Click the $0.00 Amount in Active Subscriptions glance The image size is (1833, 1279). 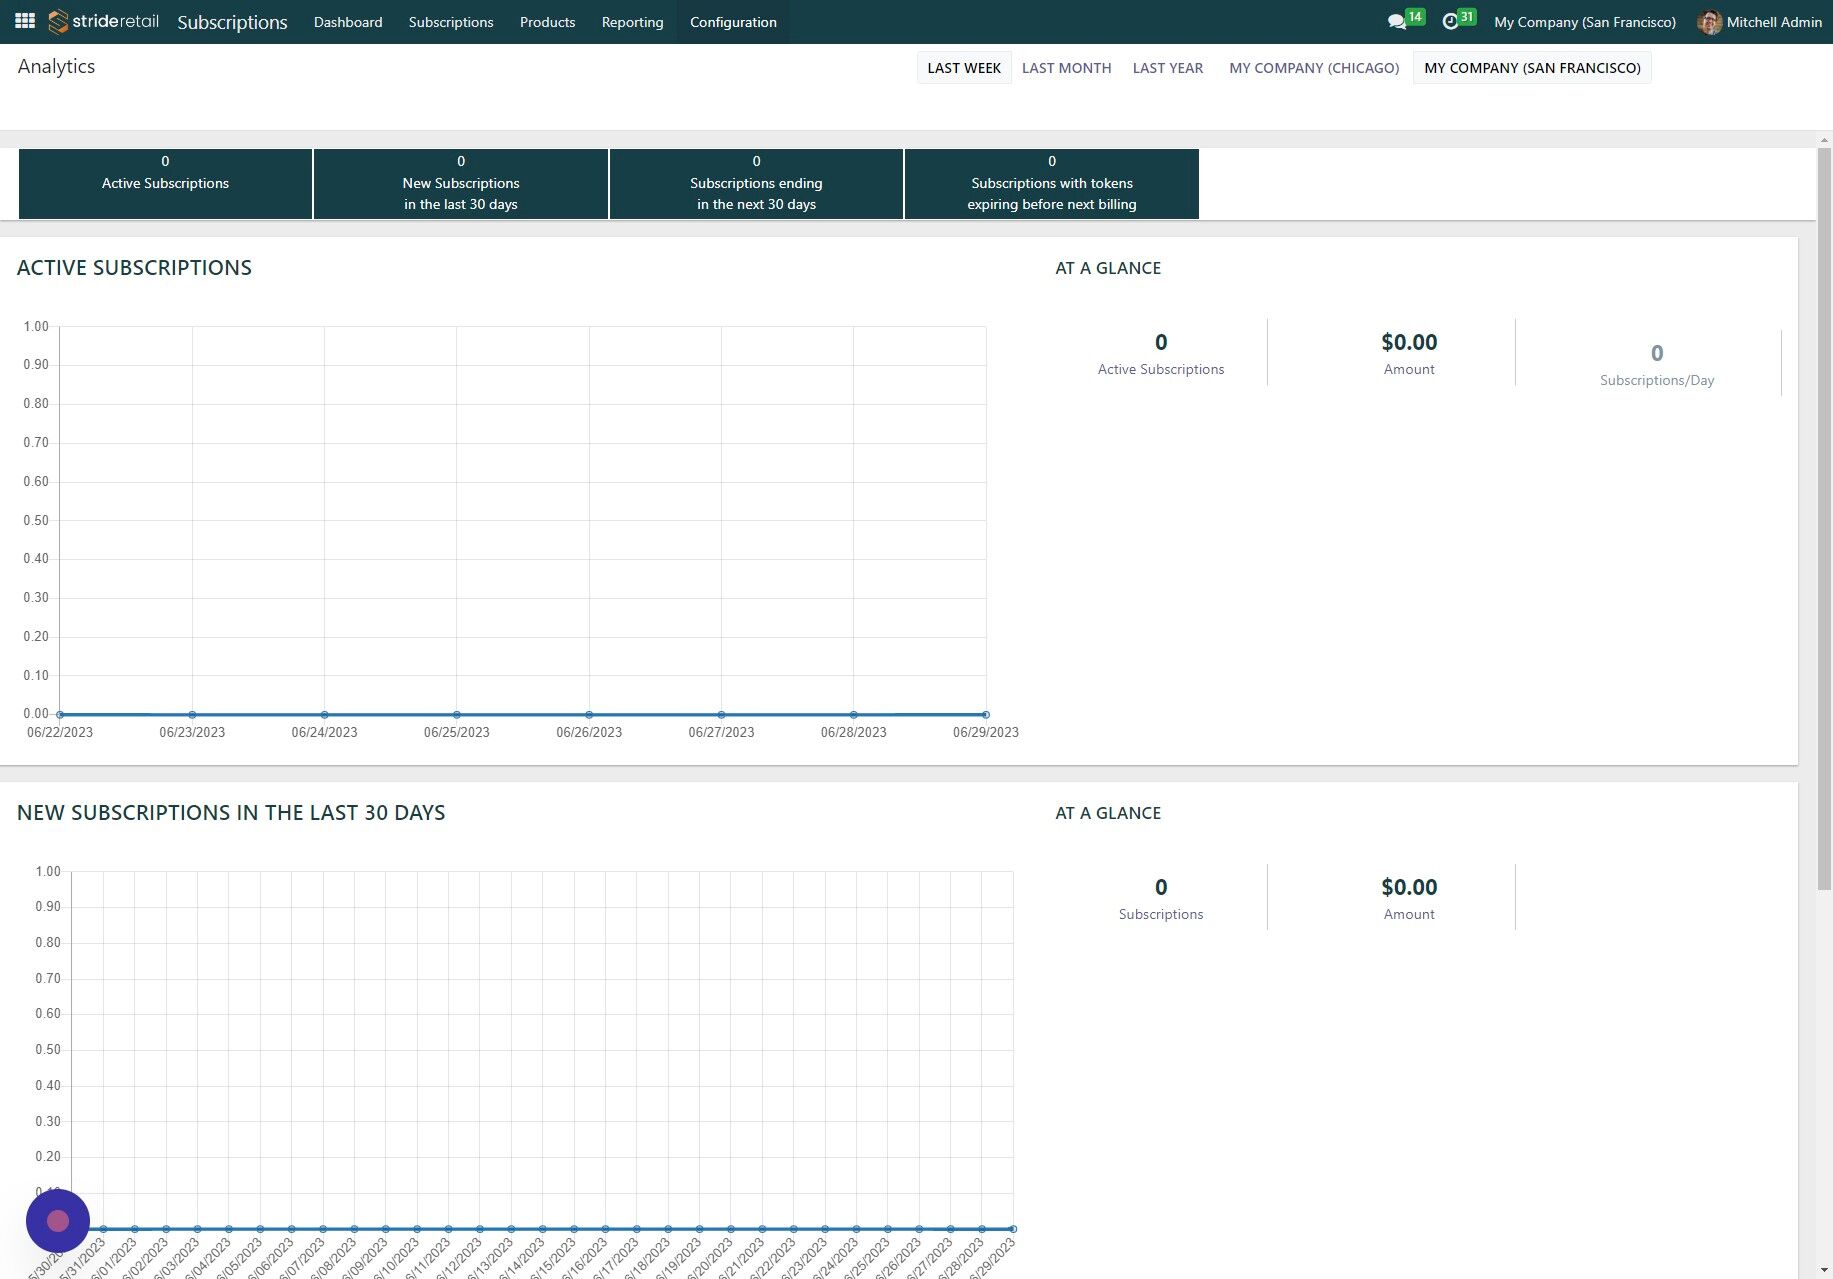[x=1409, y=342]
